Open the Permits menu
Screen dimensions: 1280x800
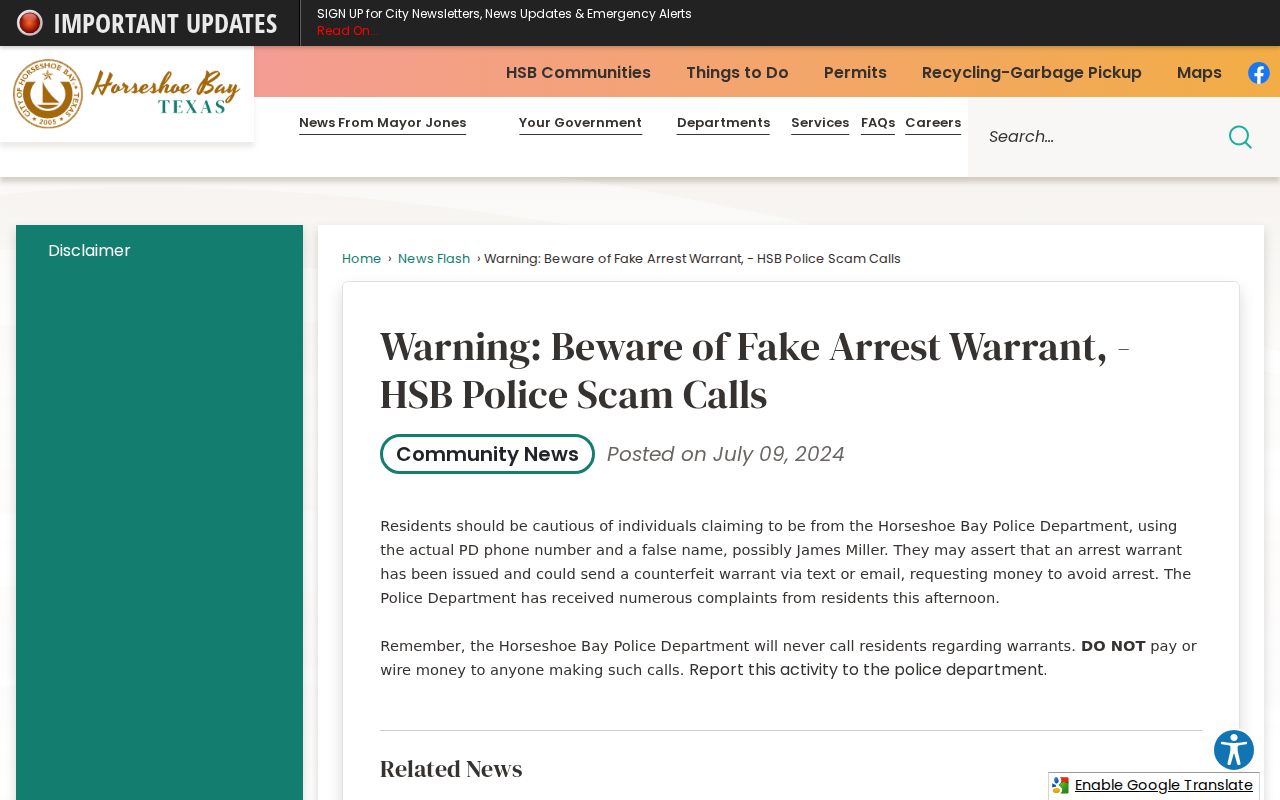click(855, 73)
